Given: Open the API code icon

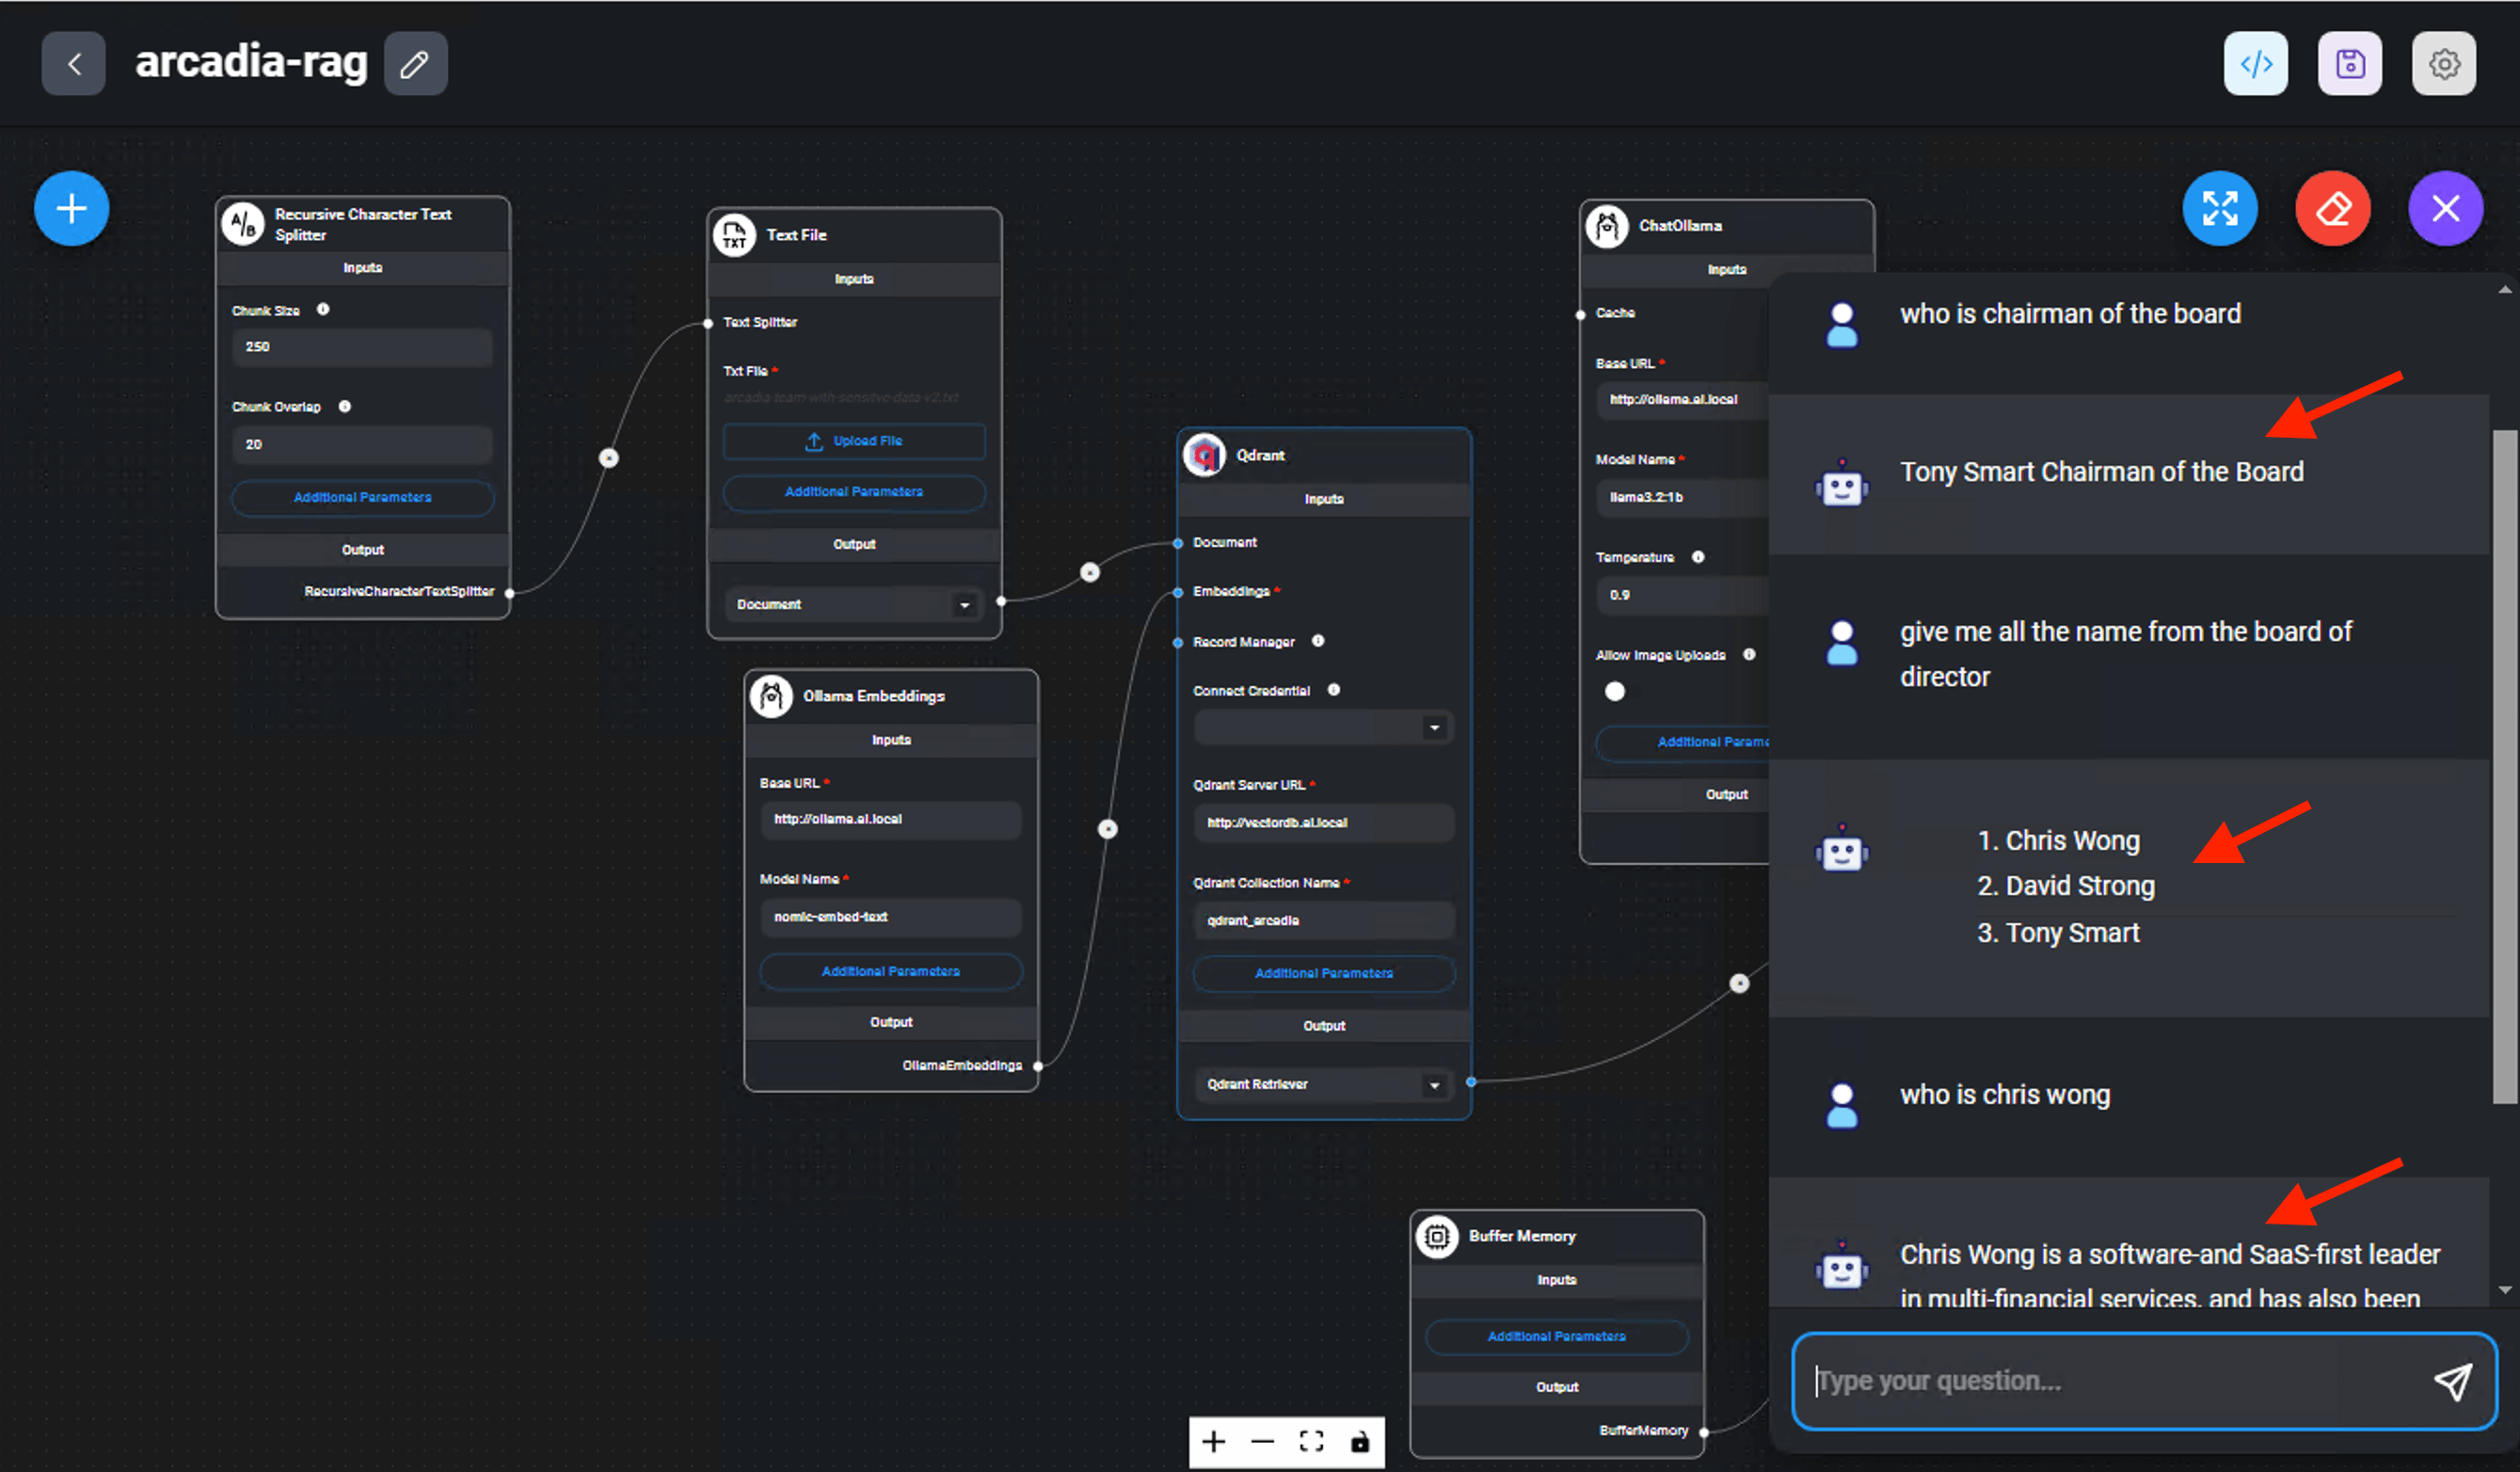Looking at the screenshot, I should [2255, 64].
